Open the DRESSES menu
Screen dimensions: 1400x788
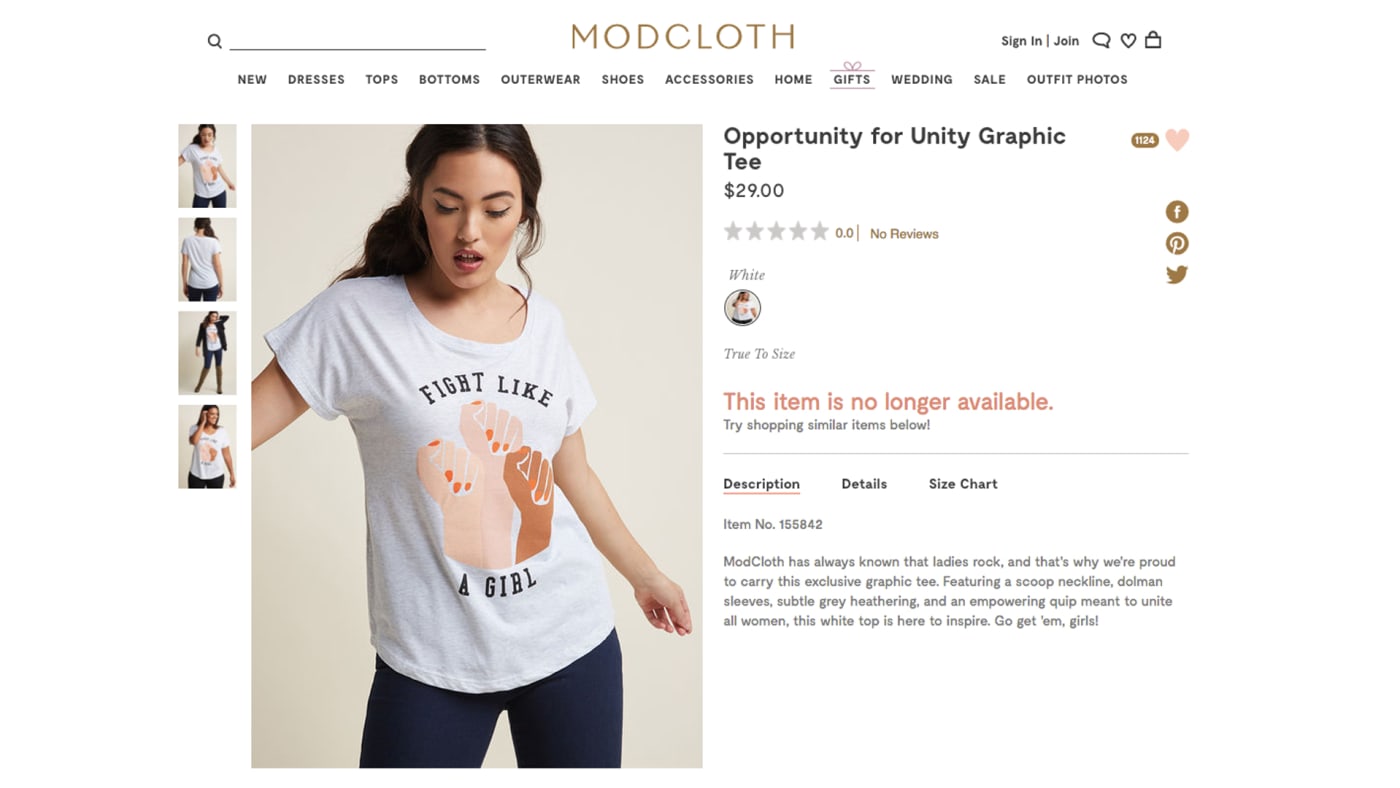point(316,80)
